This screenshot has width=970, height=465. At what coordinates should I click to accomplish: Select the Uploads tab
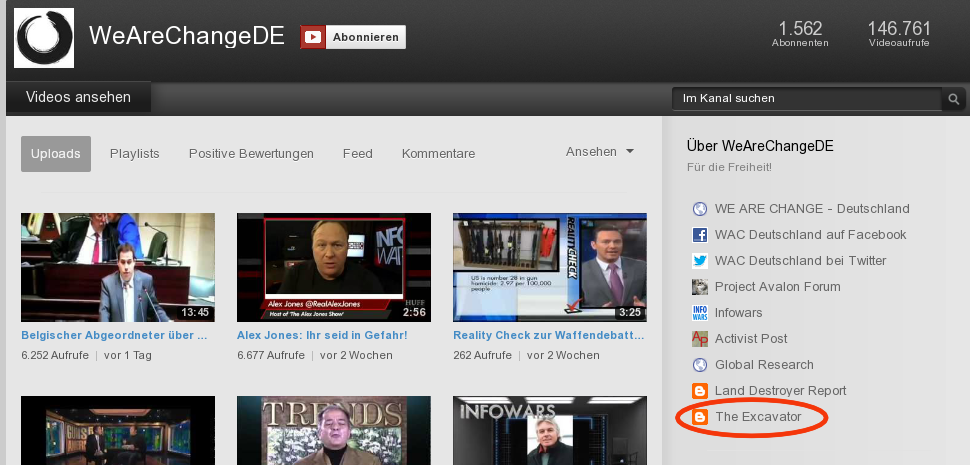point(56,154)
